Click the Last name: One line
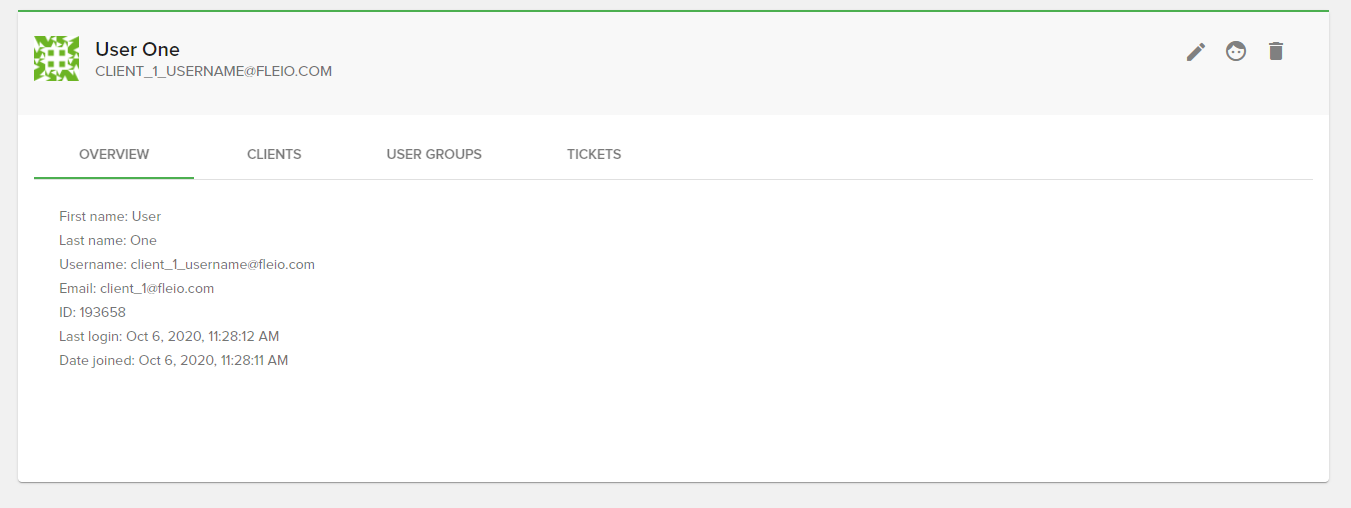Screen dimensions: 1351x508 (108, 240)
